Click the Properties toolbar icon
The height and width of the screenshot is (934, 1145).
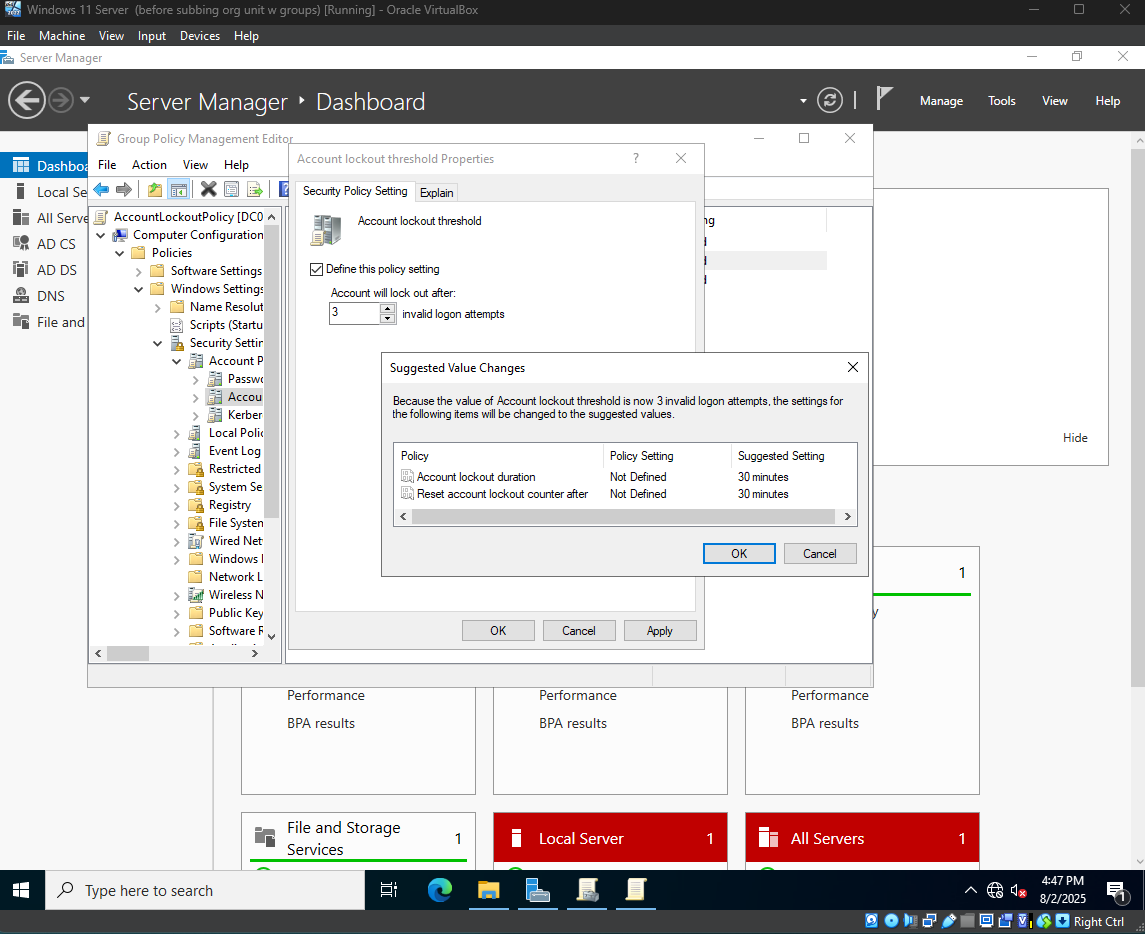(231, 190)
